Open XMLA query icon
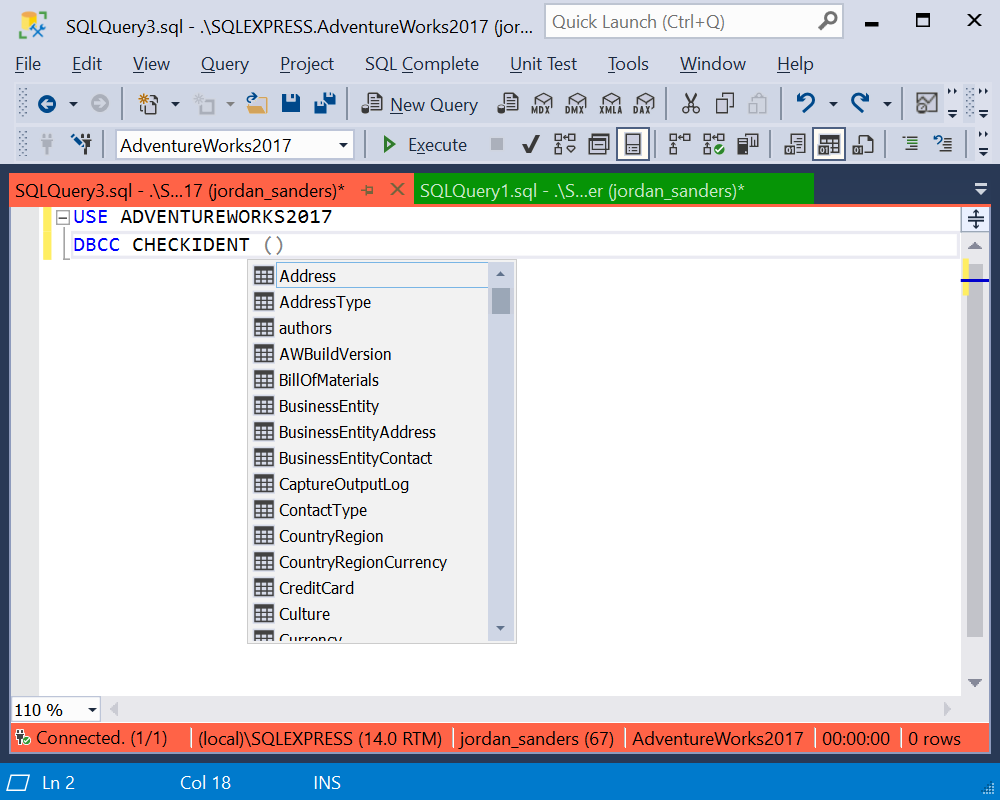 coord(611,103)
